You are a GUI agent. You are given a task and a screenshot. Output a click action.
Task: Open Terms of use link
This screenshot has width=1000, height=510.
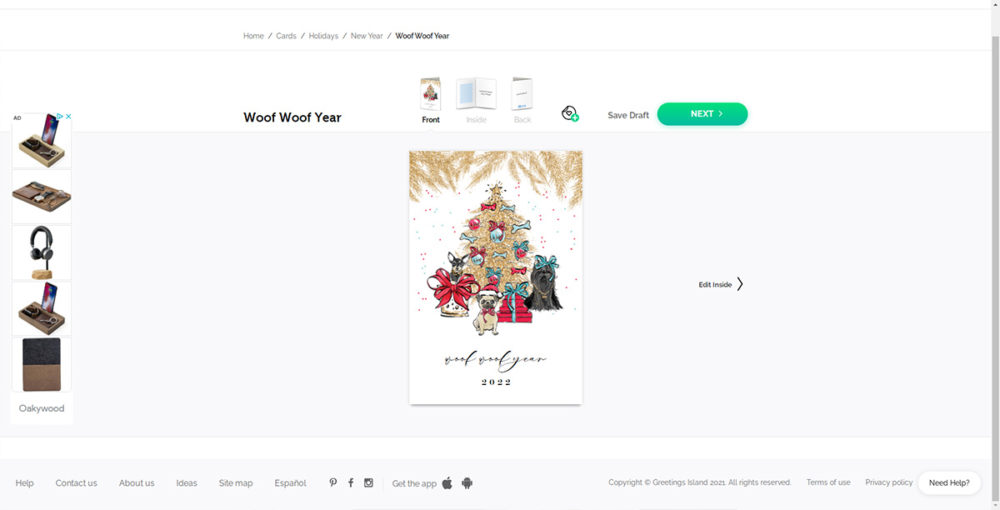coord(828,483)
